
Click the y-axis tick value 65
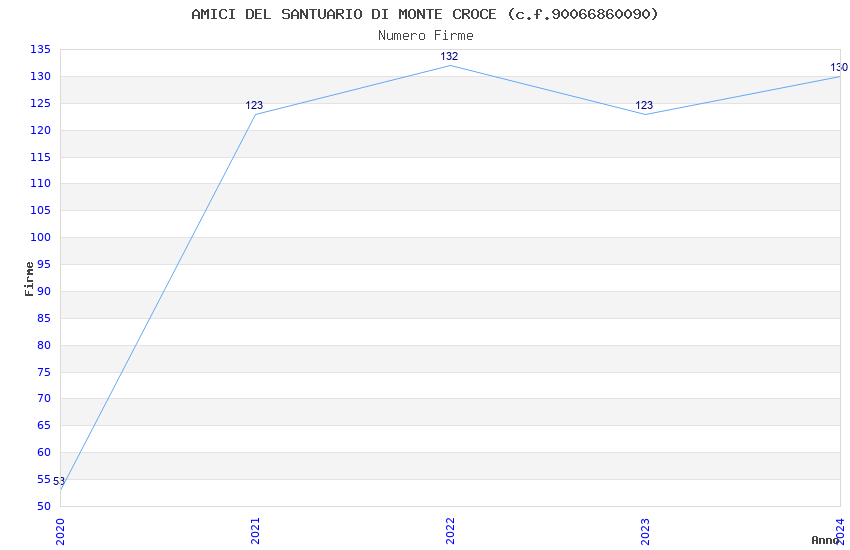click(x=44, y=425)
